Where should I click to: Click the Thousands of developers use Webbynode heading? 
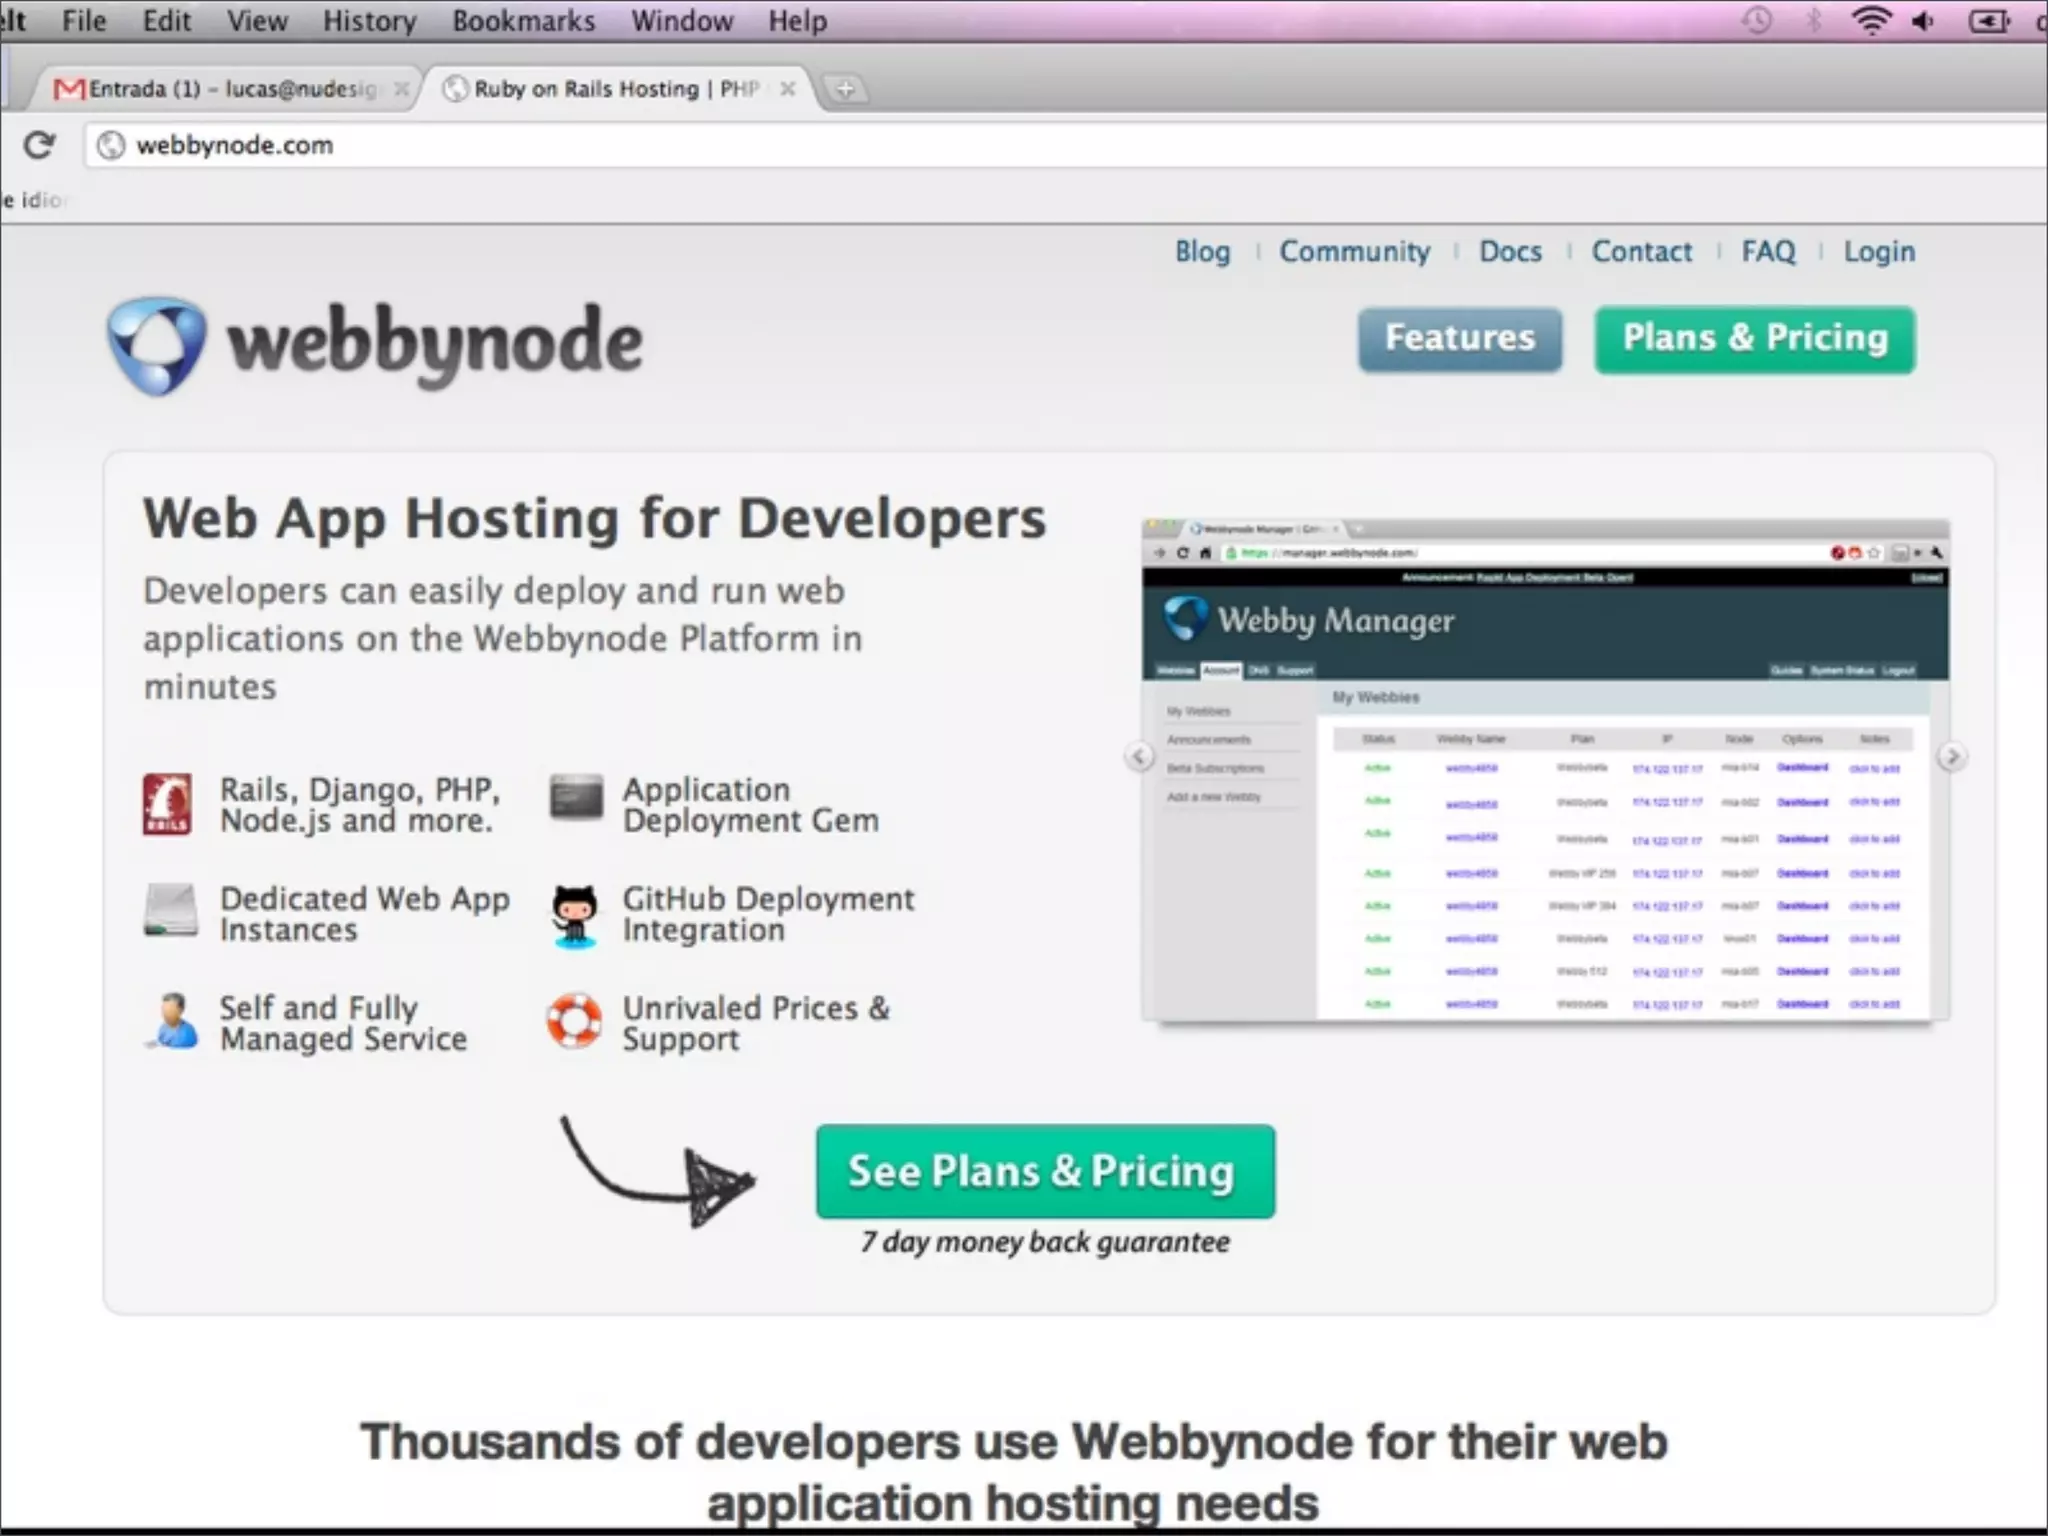coord(1013,1472)
